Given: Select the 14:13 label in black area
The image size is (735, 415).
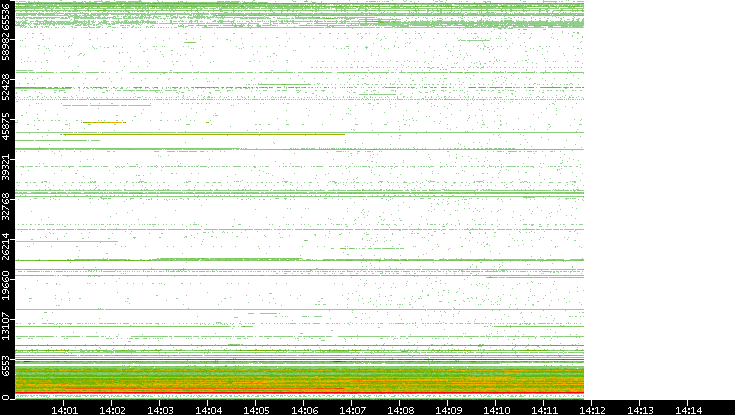Looking at the screenshot, I should [640, 409].
